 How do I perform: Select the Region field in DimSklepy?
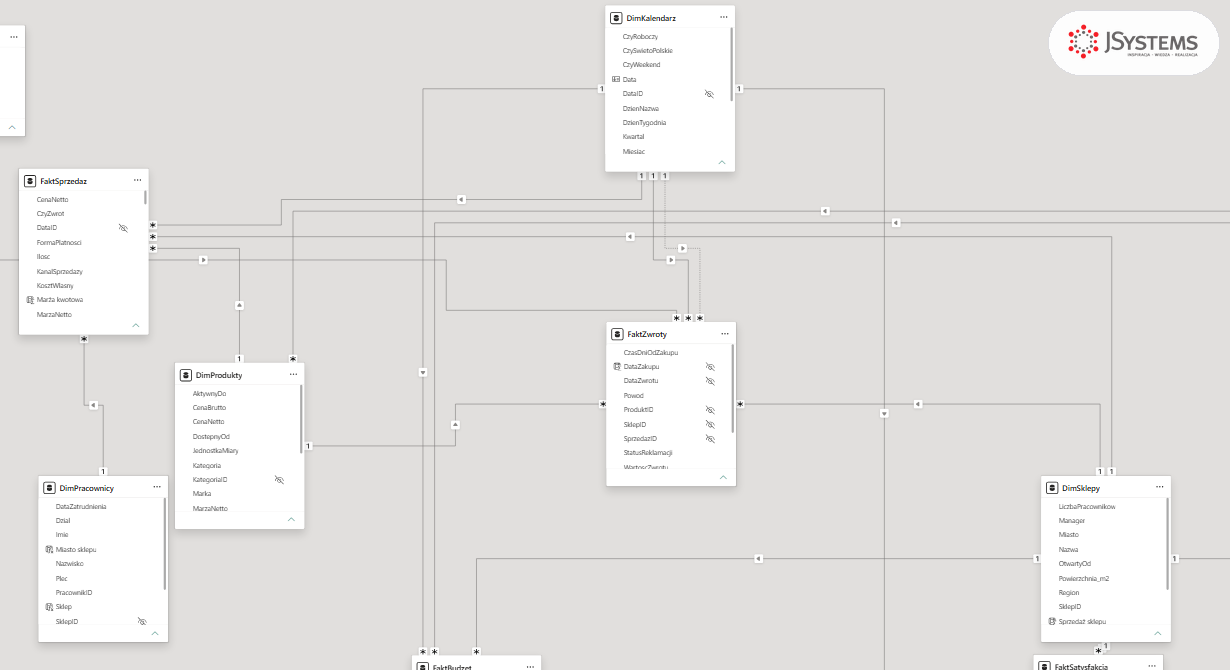point(1069,592)
